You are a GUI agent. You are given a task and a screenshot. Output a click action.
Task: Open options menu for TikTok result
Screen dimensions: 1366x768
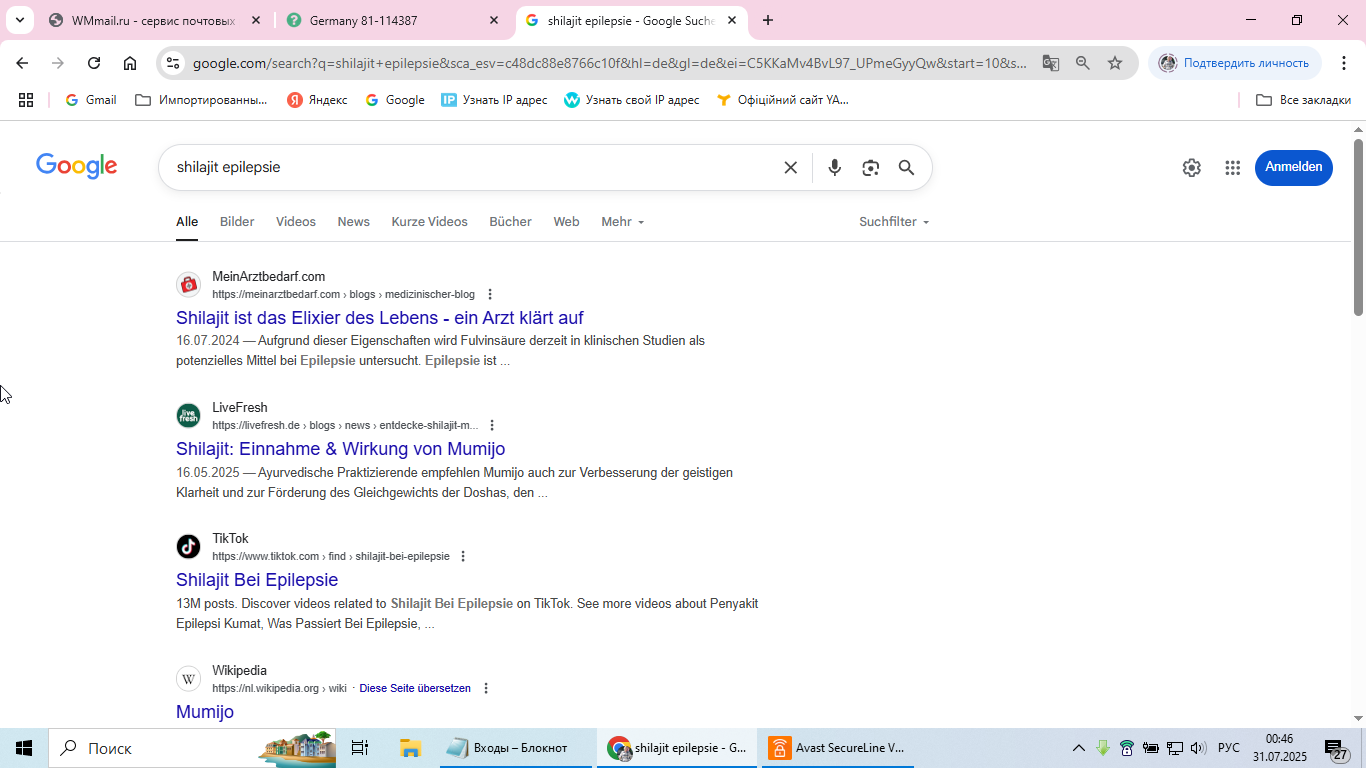click(x=463, y=556)
